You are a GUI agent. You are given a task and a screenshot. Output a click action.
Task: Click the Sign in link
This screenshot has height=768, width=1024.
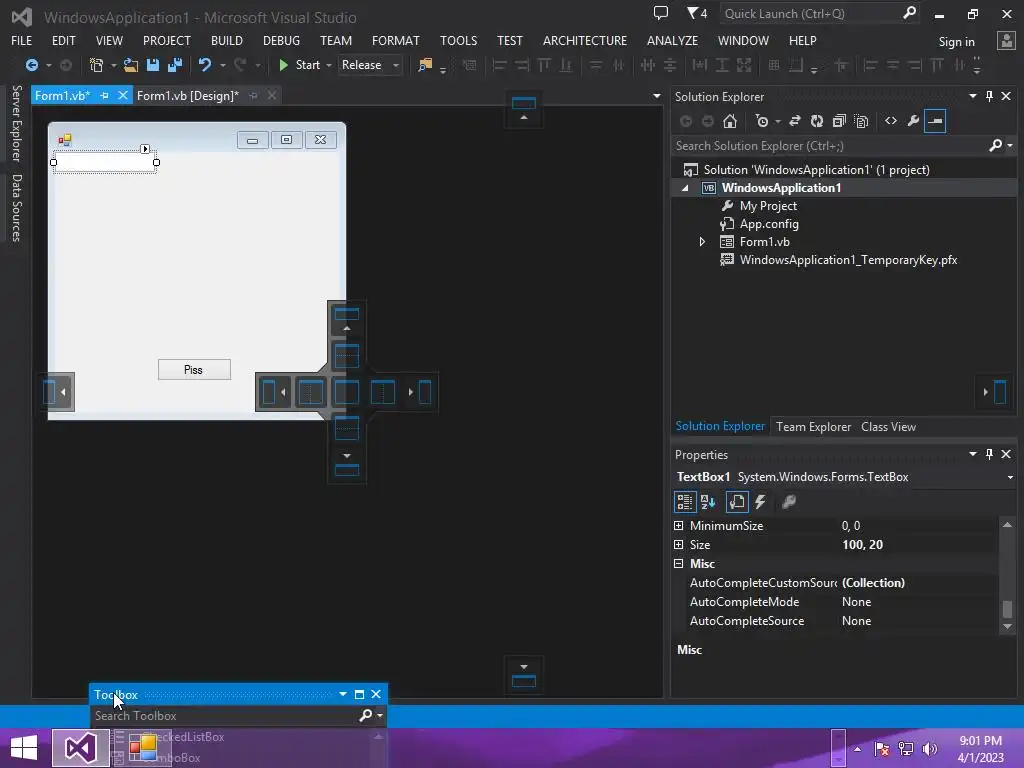(956, 42)
